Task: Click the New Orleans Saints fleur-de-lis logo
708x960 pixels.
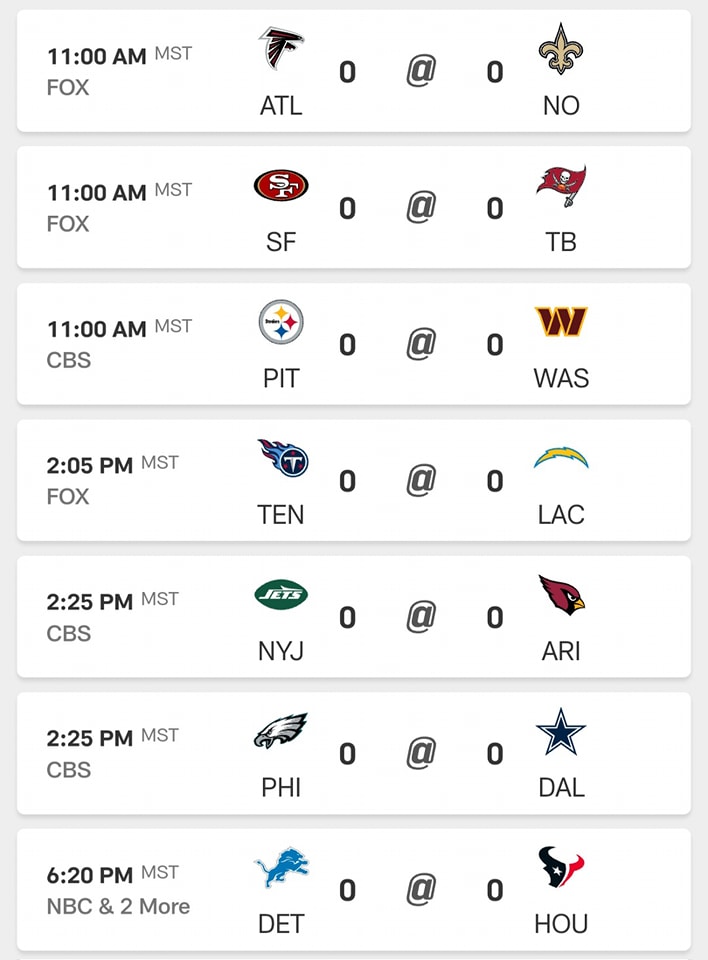Action: [x=561, y=48]
